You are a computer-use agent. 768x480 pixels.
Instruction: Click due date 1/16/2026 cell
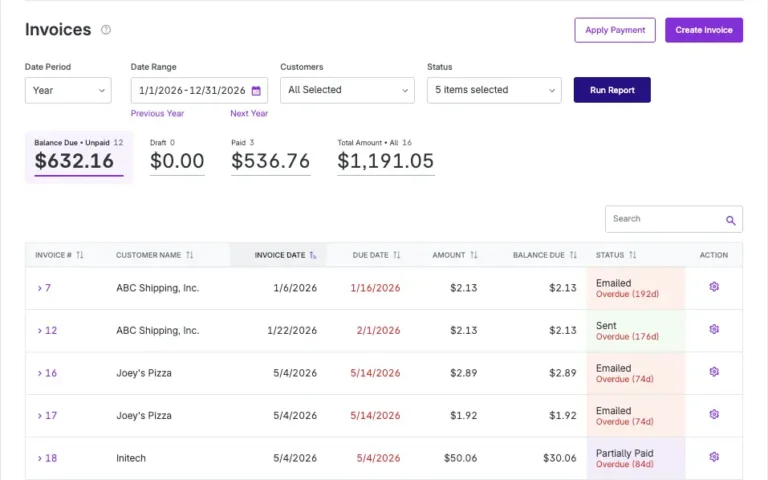(375, 288)
